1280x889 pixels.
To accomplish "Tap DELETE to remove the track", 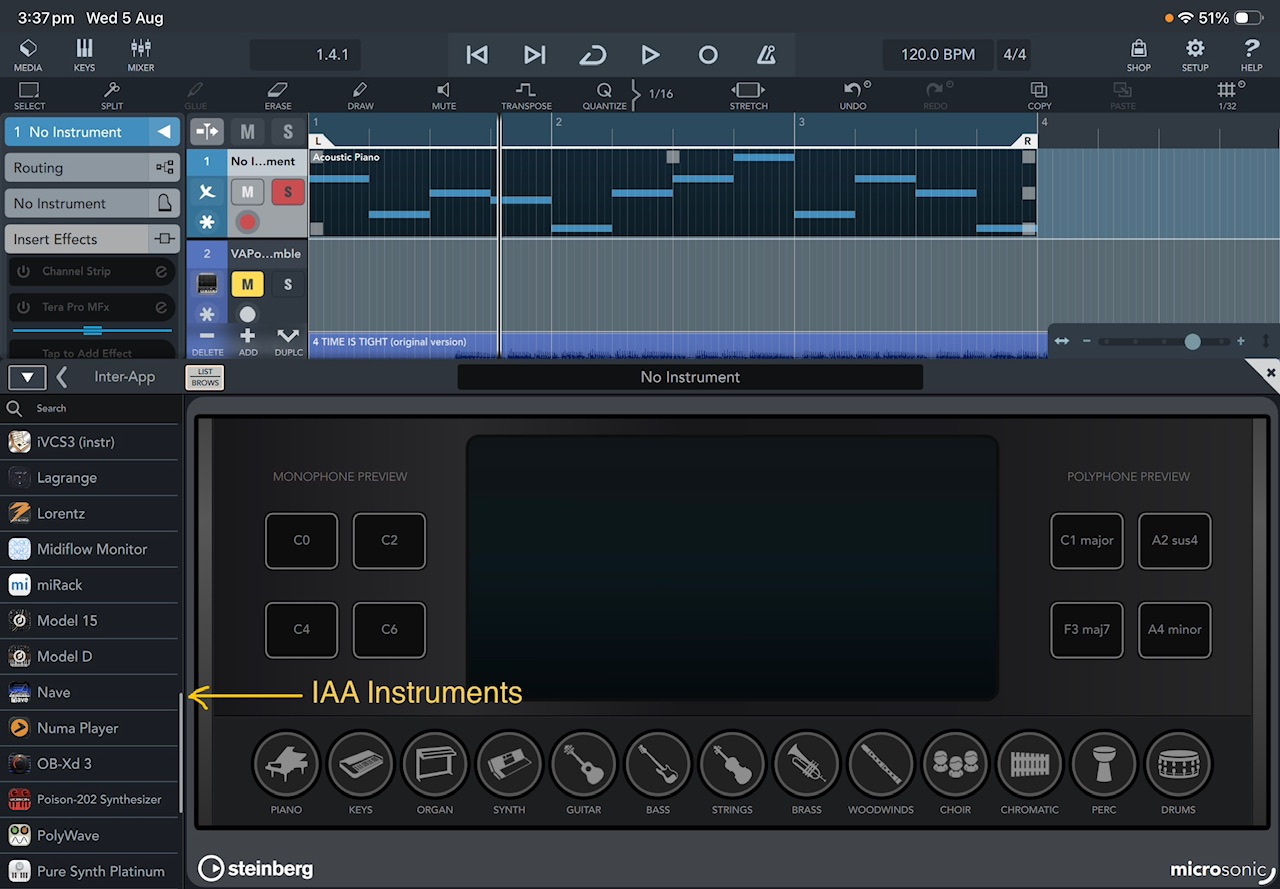I will [207, 342].
